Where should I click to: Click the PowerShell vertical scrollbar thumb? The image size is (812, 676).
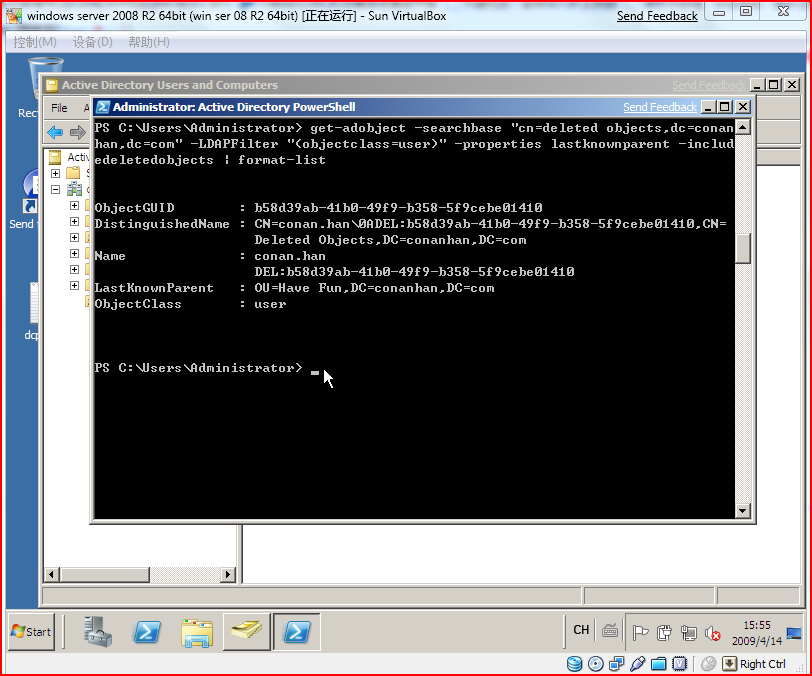click(x=743, y=249)
